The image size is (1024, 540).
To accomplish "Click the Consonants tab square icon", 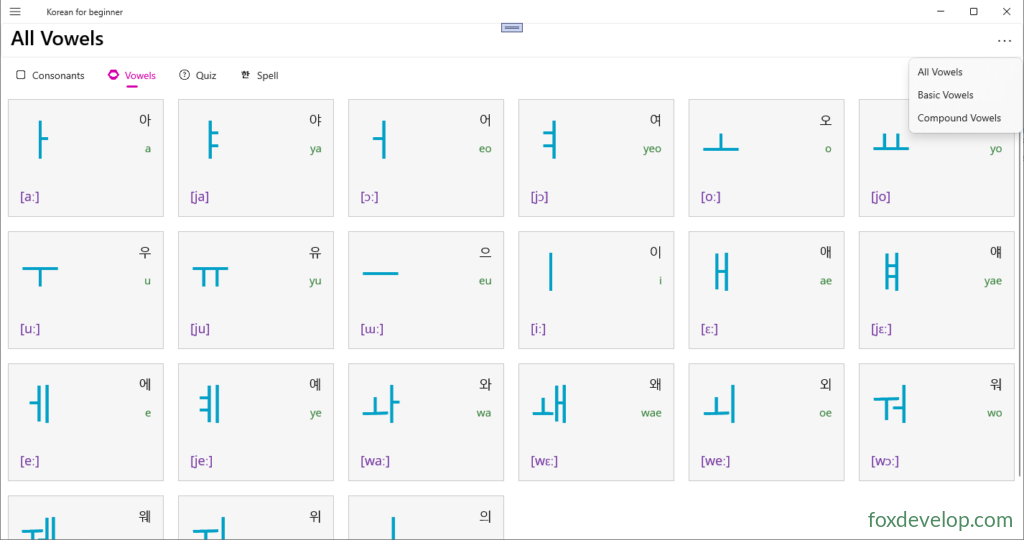I will [x=21, y=74].
